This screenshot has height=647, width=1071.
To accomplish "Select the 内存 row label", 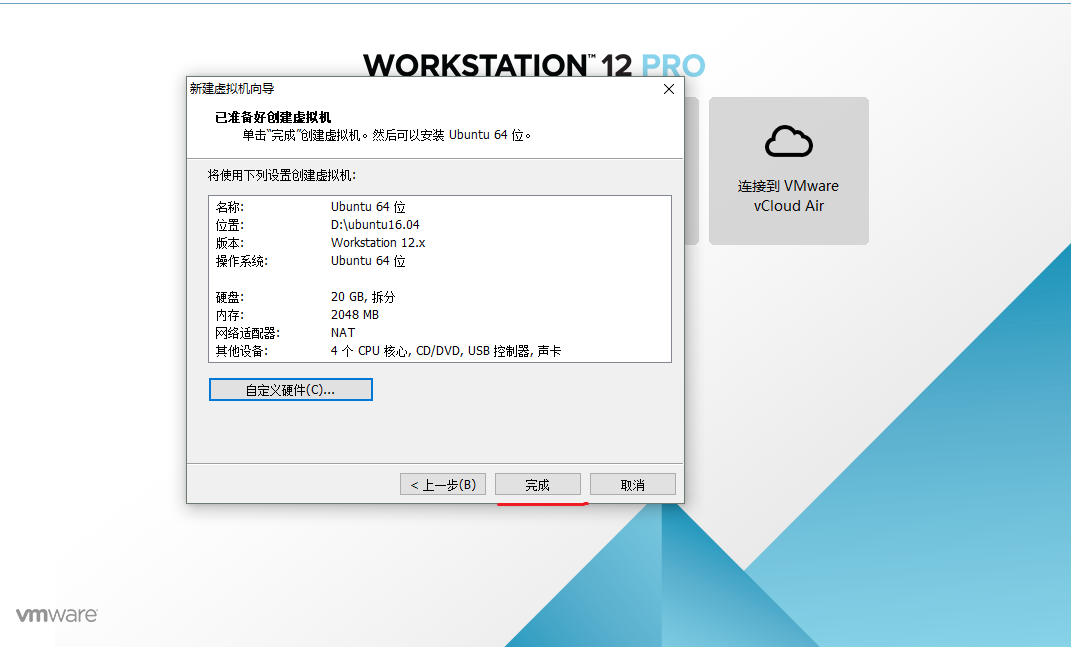I will [230, 315].
